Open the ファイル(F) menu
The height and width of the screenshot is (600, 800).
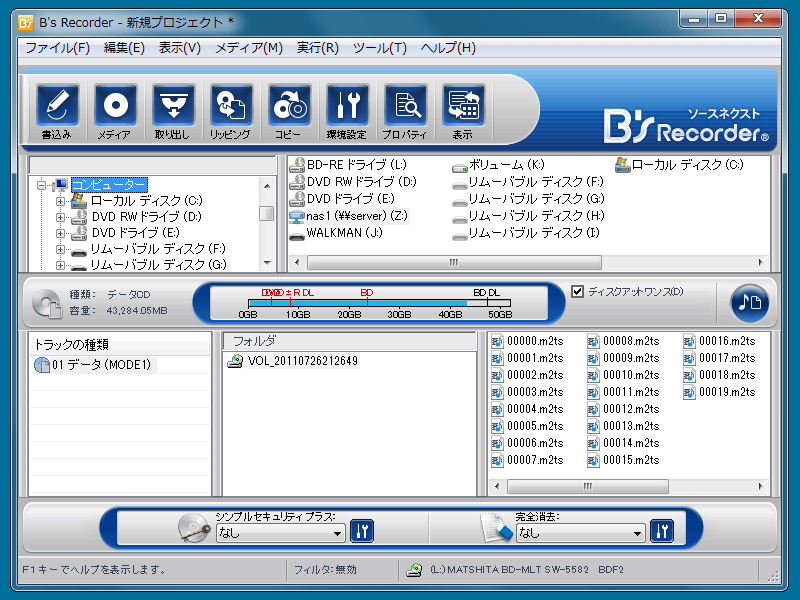coord(57,48)
